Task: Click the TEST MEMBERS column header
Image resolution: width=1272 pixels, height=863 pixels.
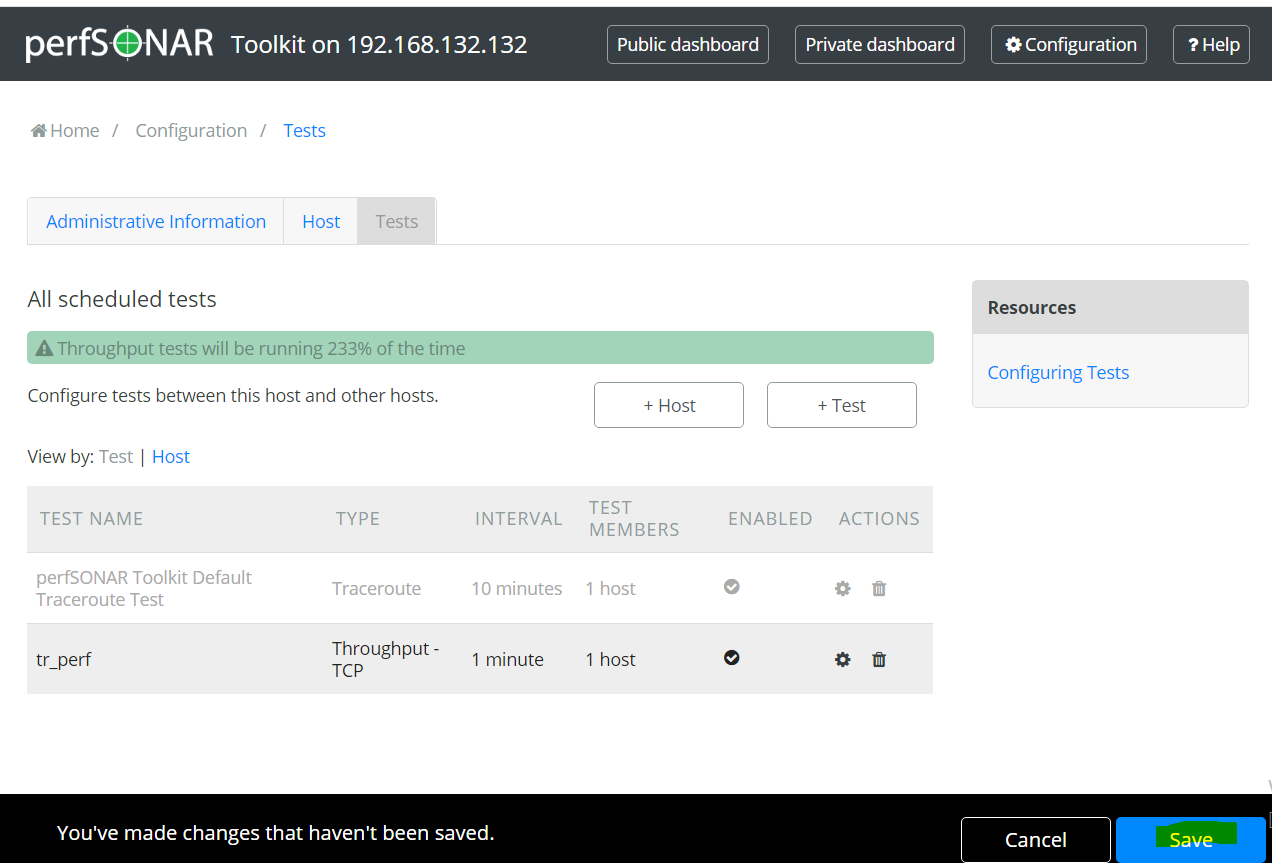Action: click(634, 518)
